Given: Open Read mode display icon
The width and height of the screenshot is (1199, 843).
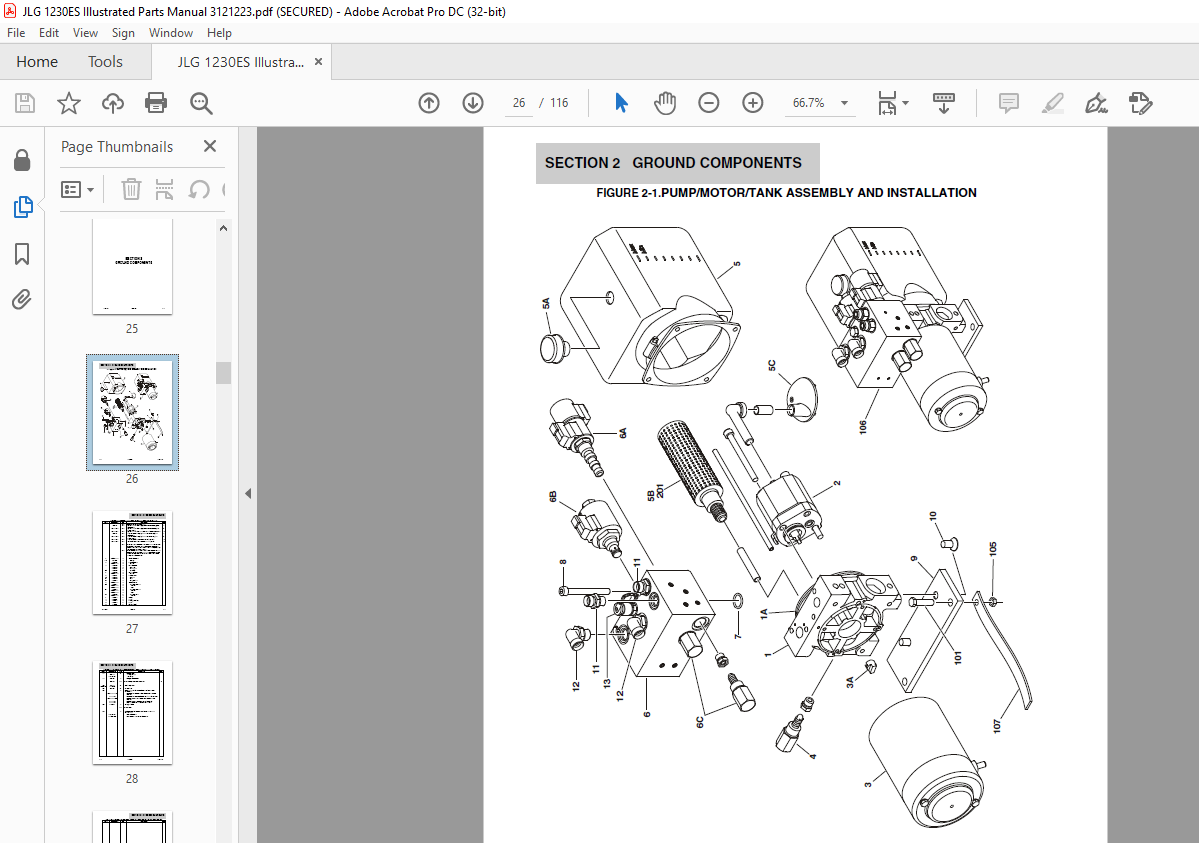Looking at the screenshot, I should coord(944,103).
